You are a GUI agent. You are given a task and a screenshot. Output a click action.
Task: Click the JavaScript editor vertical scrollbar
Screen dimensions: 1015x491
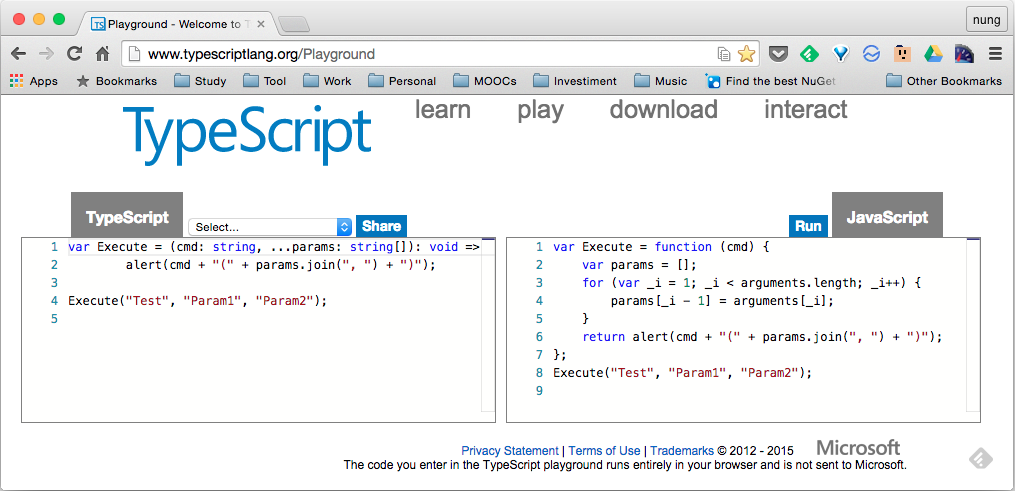pyautogui.click(x=973, y=325)
